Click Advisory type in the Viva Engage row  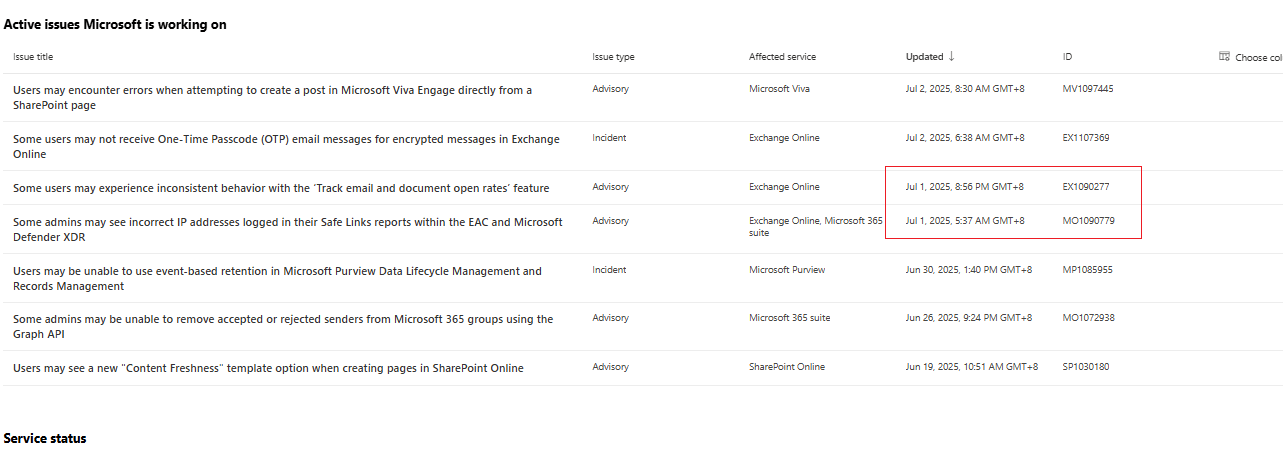(x=611, y=89)
